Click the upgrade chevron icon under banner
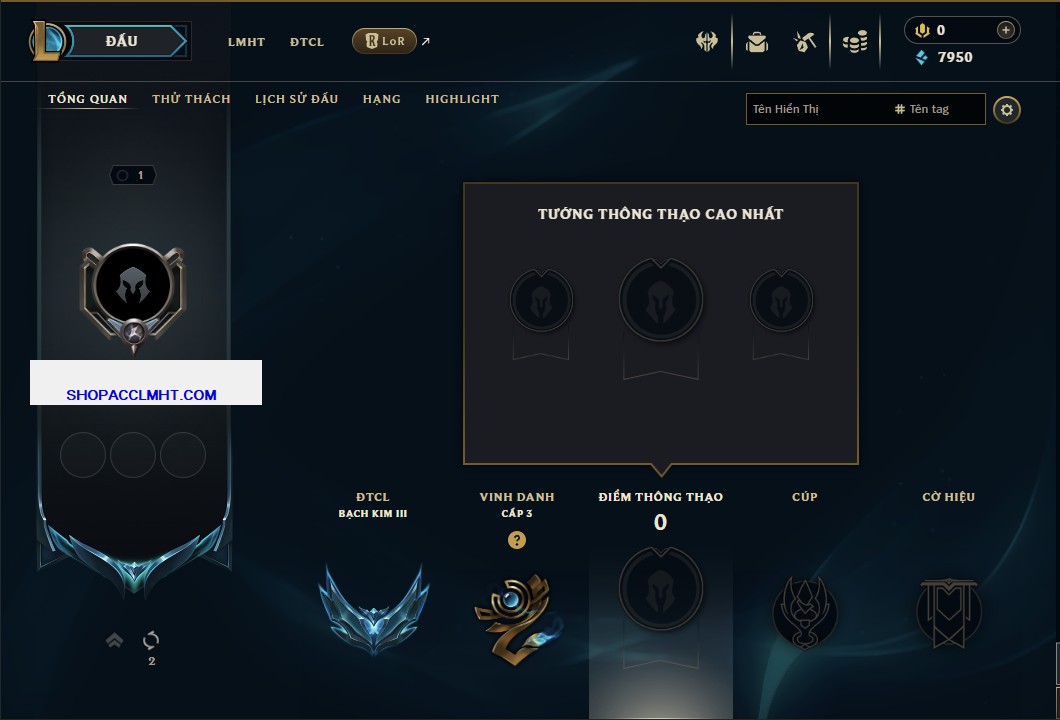This screenshot has width=1060, height=720. pyautogui.click(x=114, y=640)
